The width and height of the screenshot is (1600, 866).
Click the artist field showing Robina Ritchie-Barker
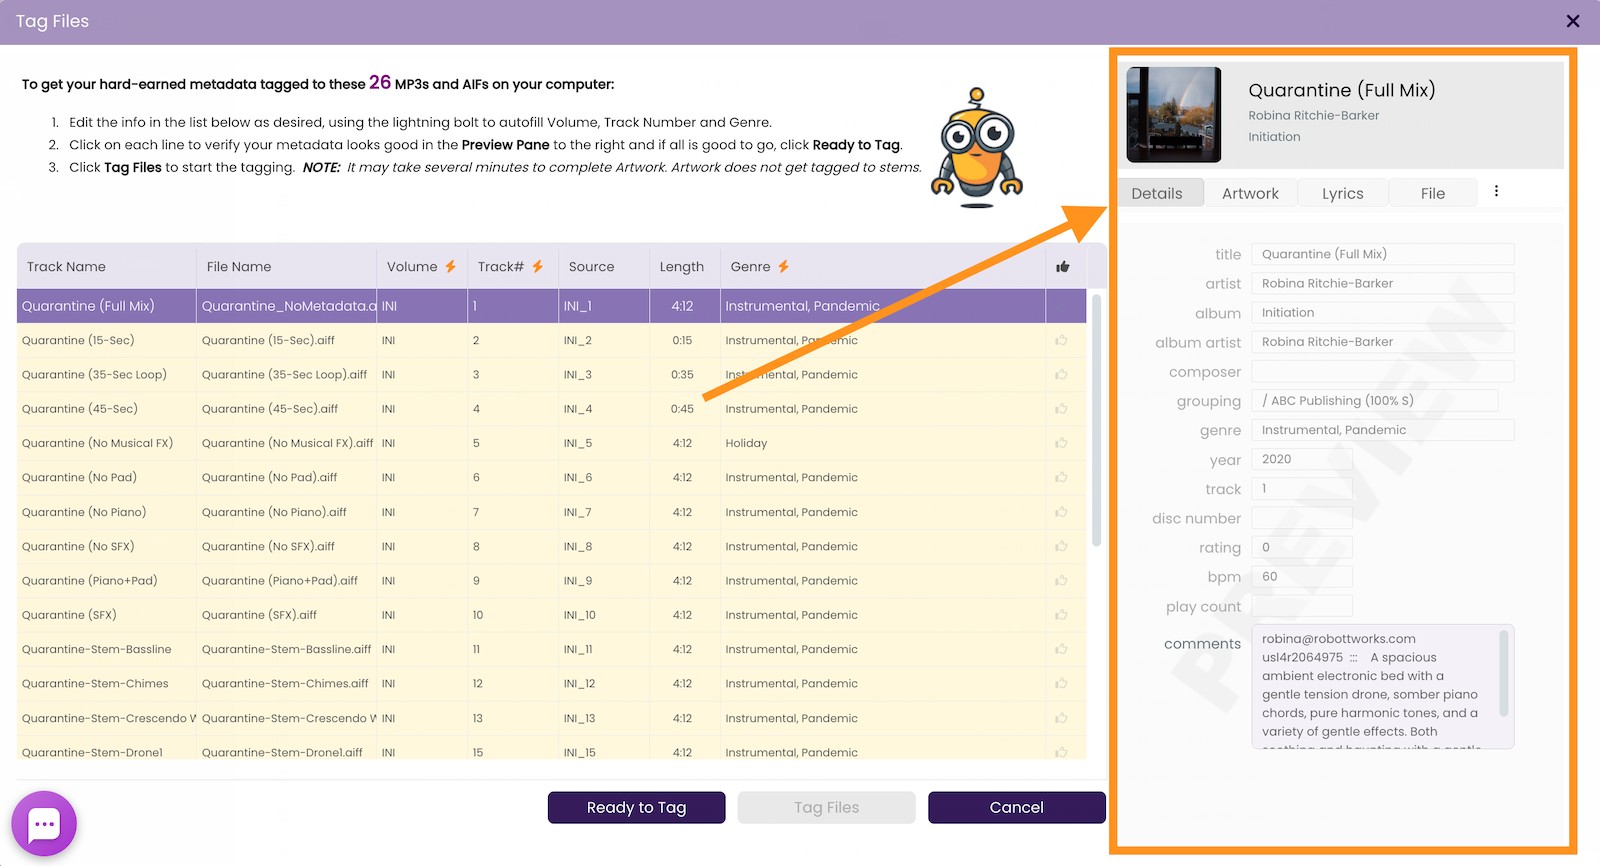point(1383,283)
